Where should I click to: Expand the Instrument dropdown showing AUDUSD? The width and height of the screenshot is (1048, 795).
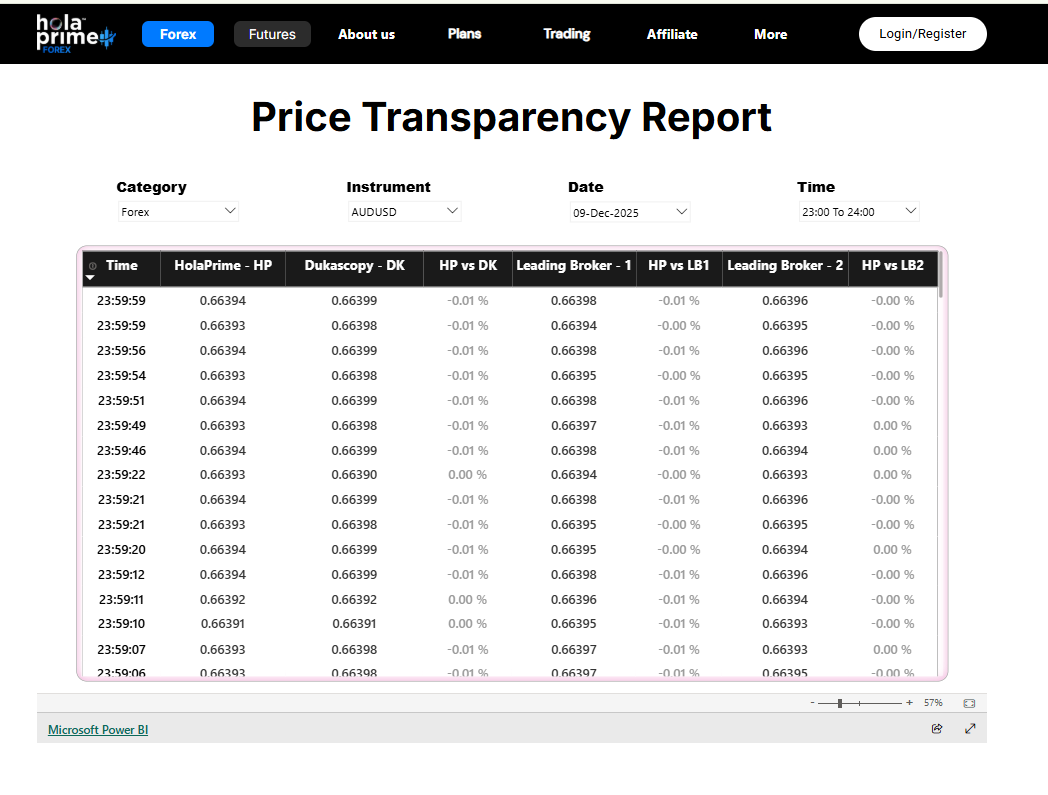click(x=403, y=212)
